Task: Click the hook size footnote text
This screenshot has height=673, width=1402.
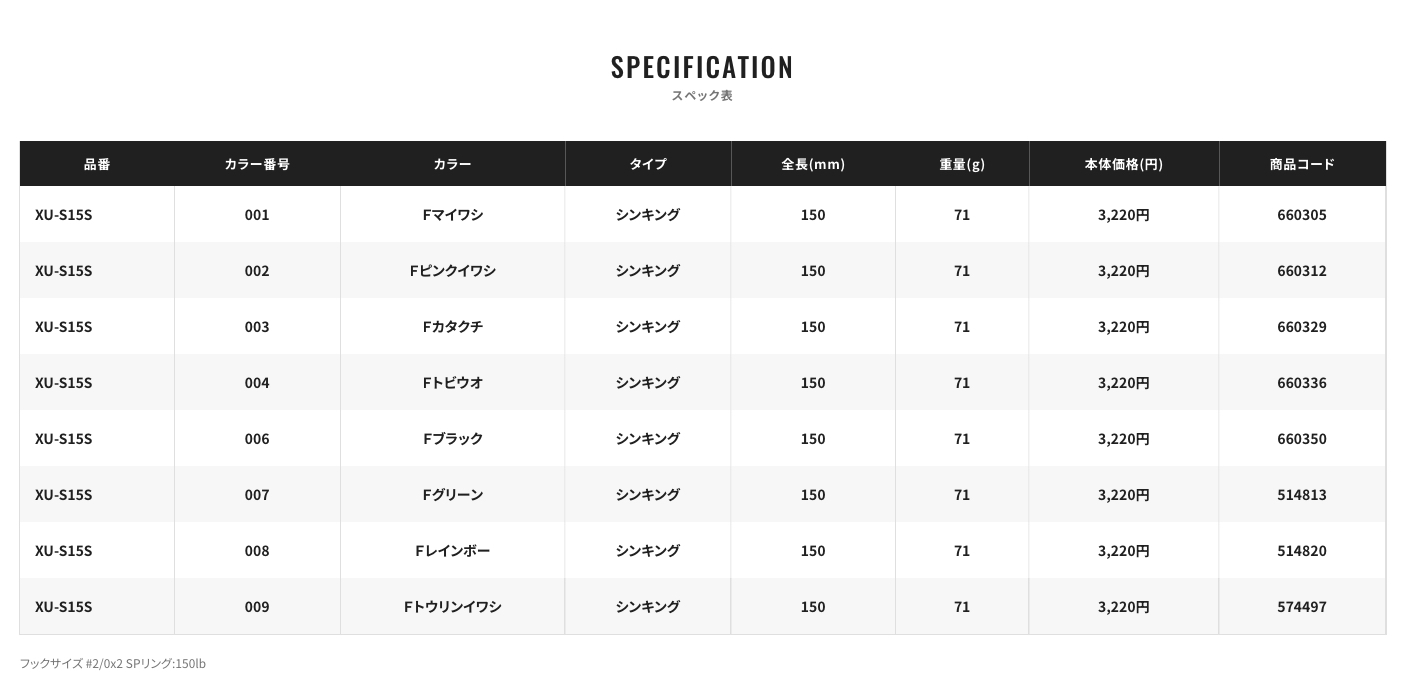Action: (x=113, y=663)
